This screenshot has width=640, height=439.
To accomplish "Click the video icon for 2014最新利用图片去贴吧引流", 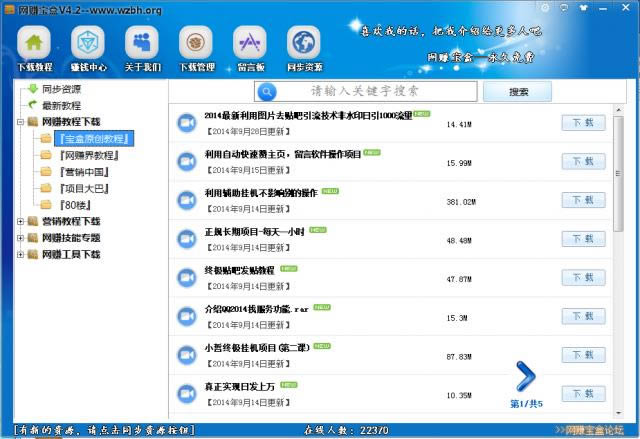I will click(187, 123).
